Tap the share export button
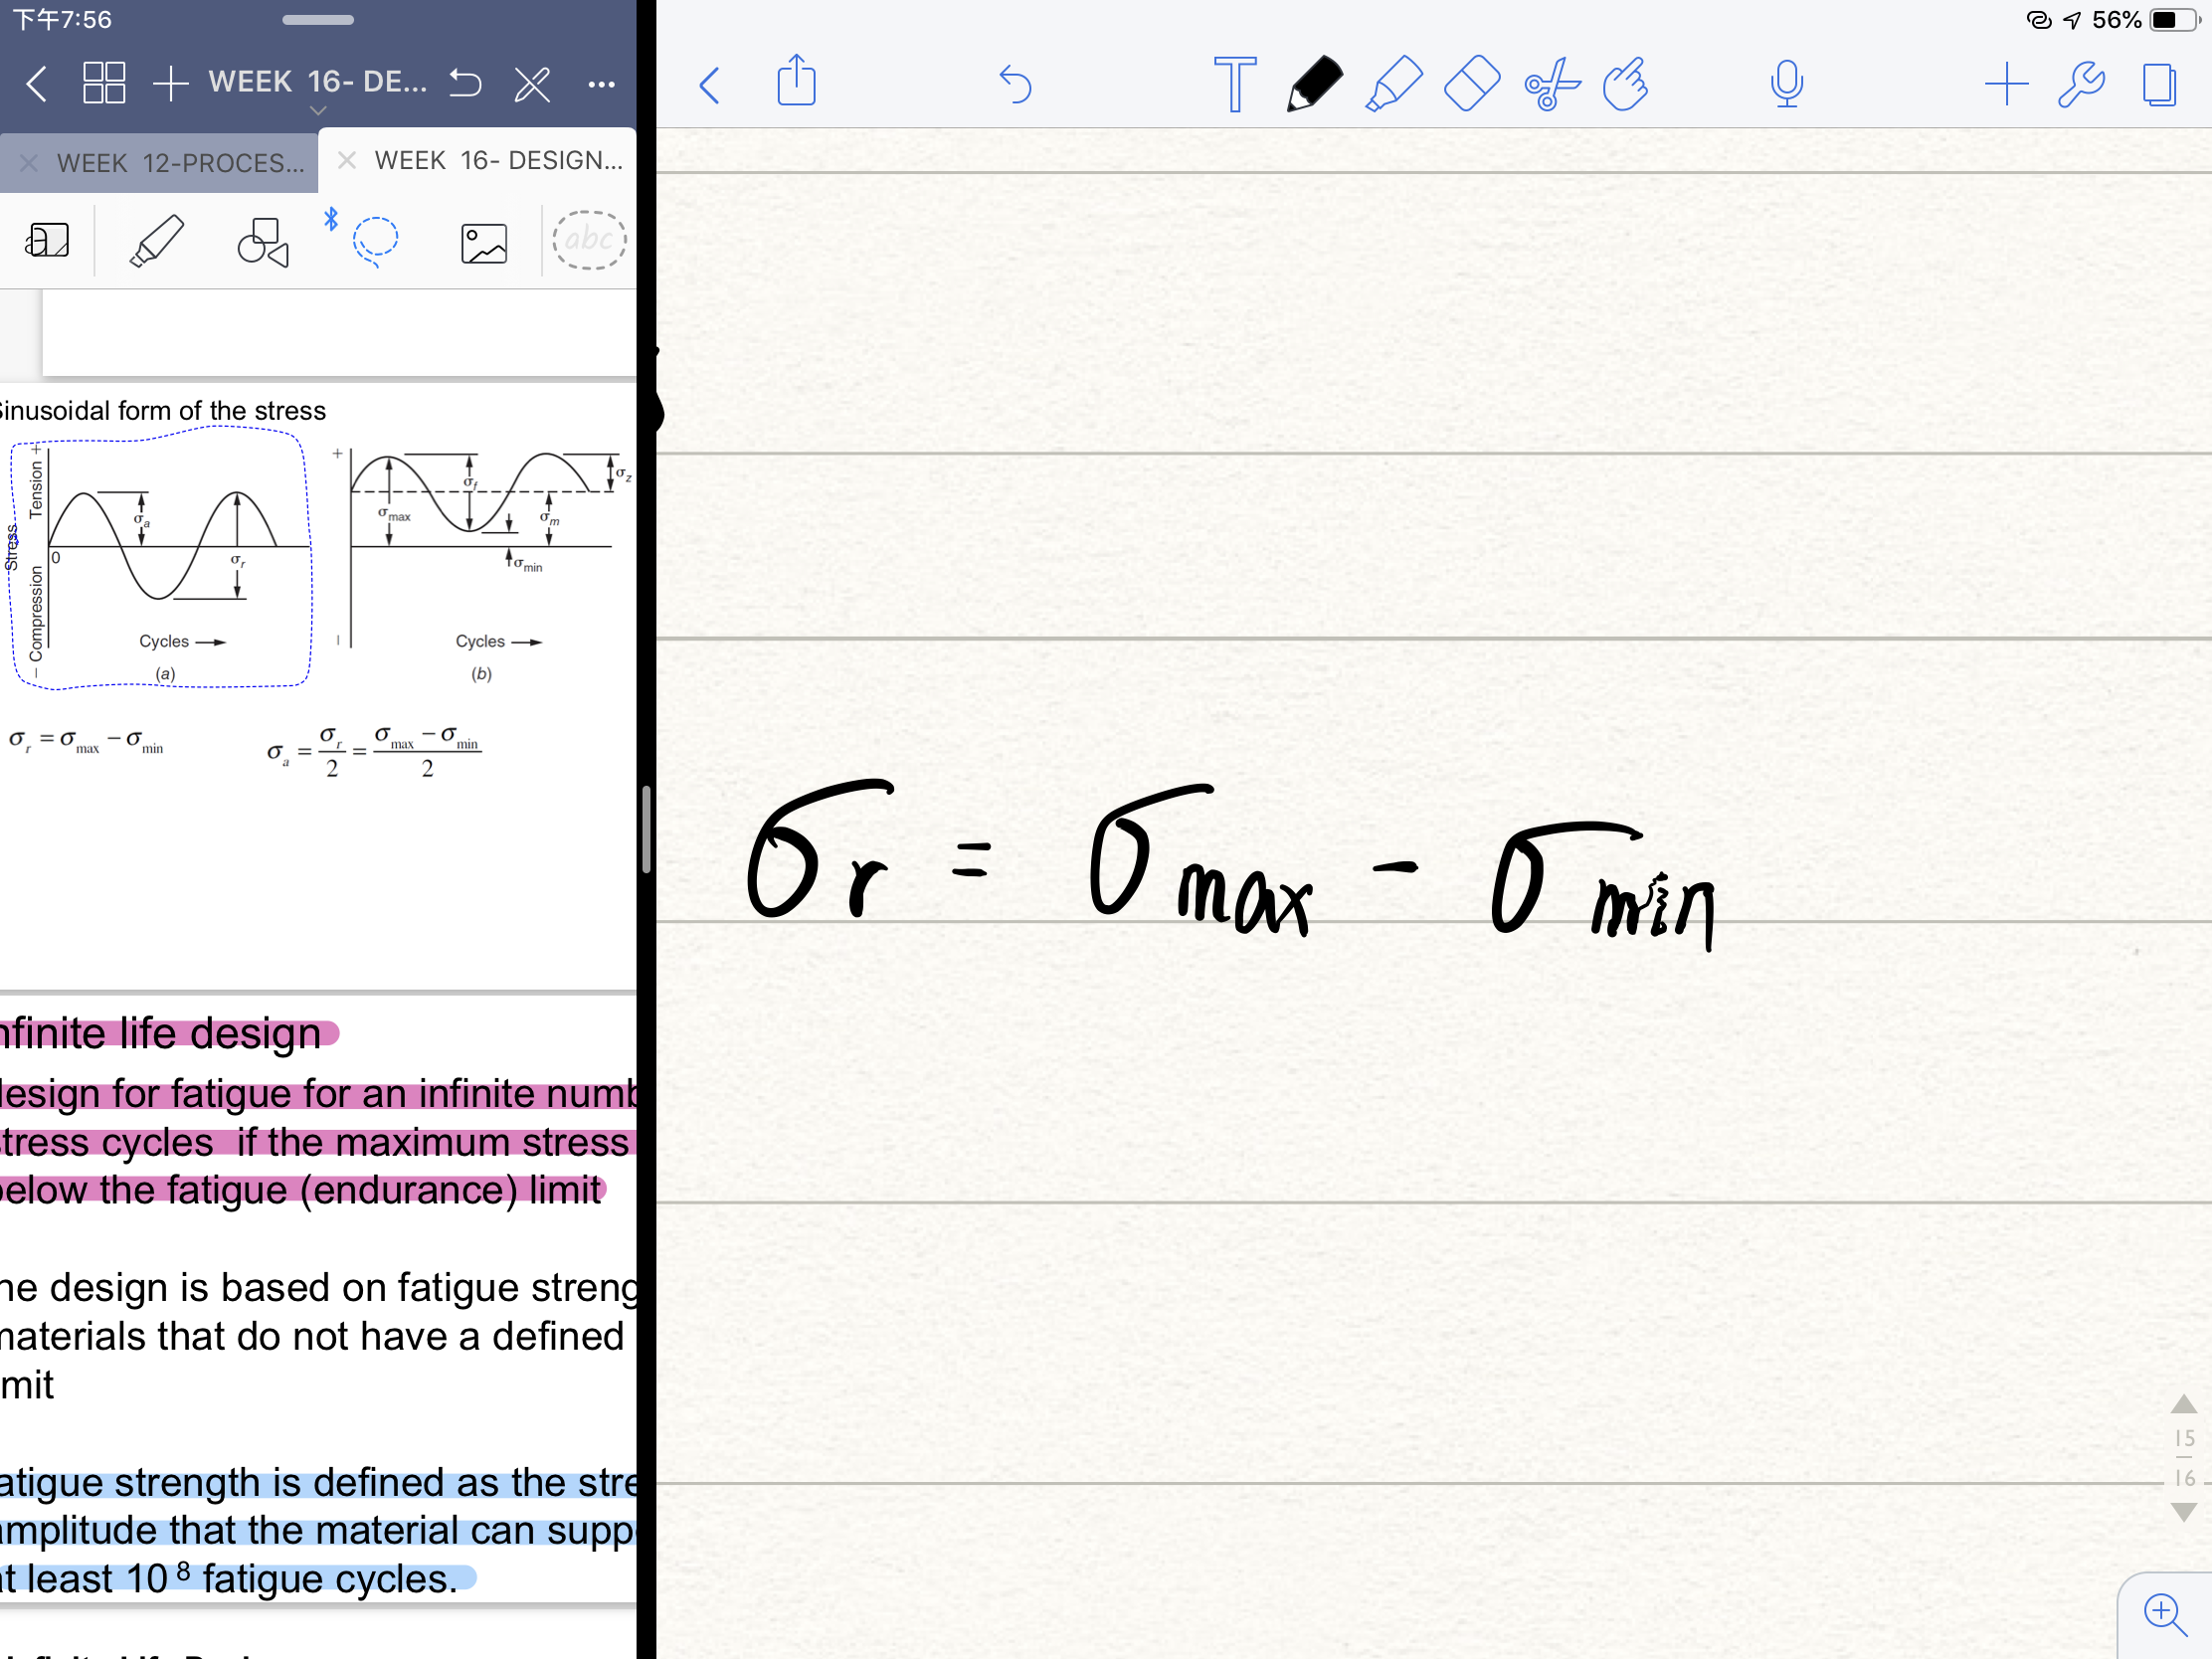The height and width of the screenshot is (1659, 2212). 796,82
